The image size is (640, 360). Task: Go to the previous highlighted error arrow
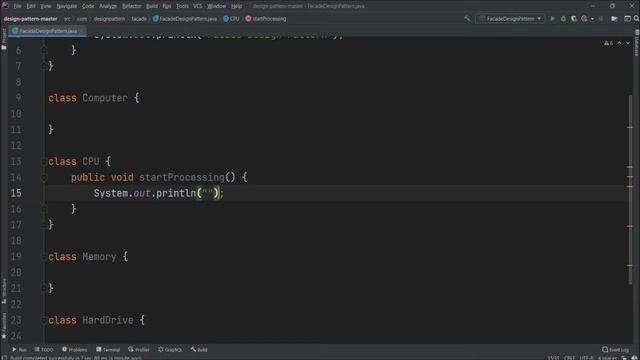coord(619,43)
